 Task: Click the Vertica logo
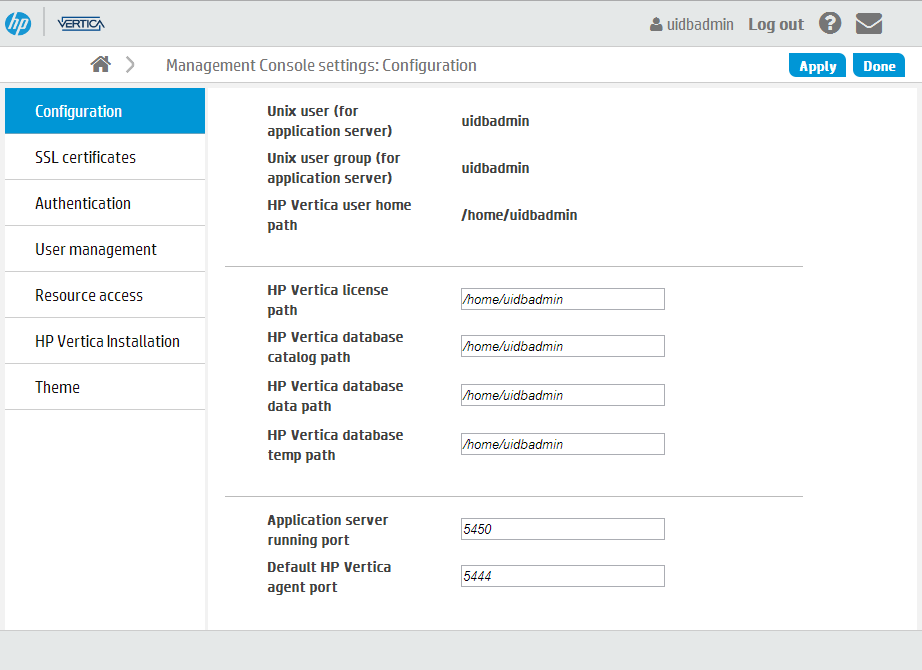[x=81, y=24]
